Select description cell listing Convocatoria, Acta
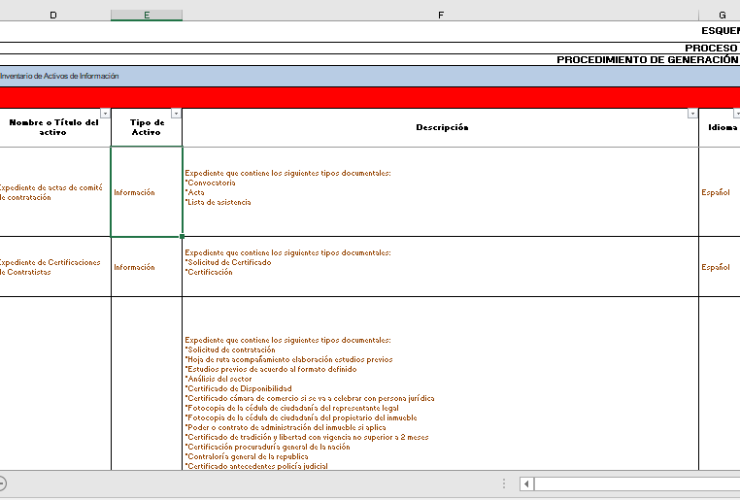This screenshot has height=500, width=740. [x=440, y=192]
